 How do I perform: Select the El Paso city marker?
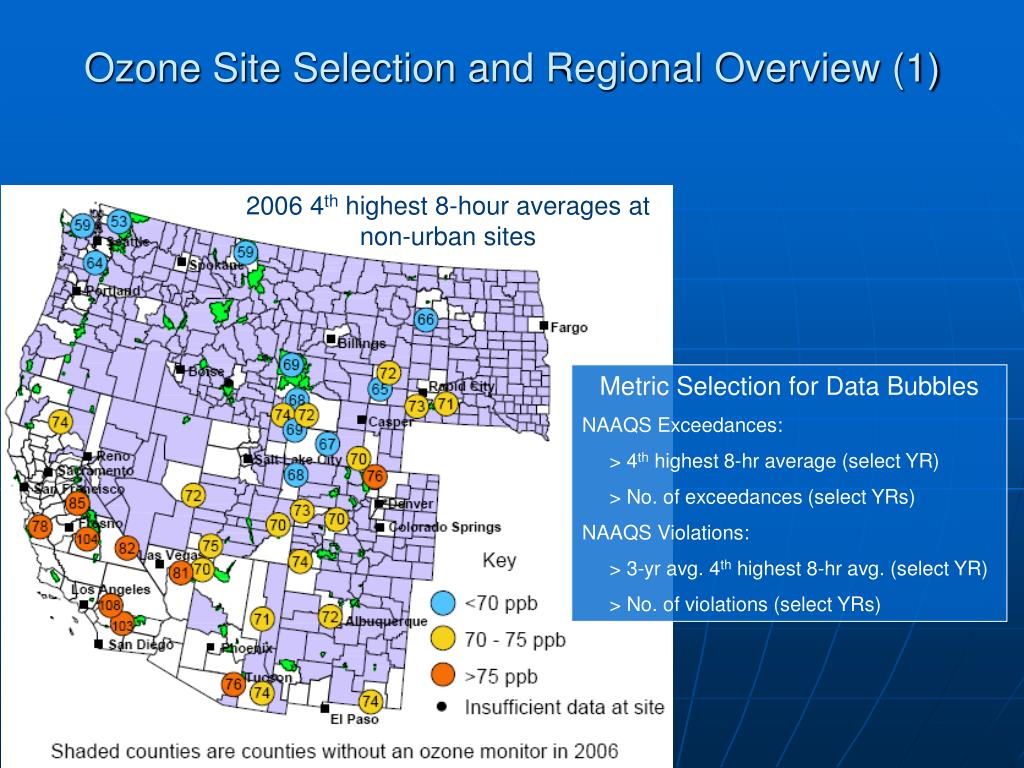pos(325,708)
